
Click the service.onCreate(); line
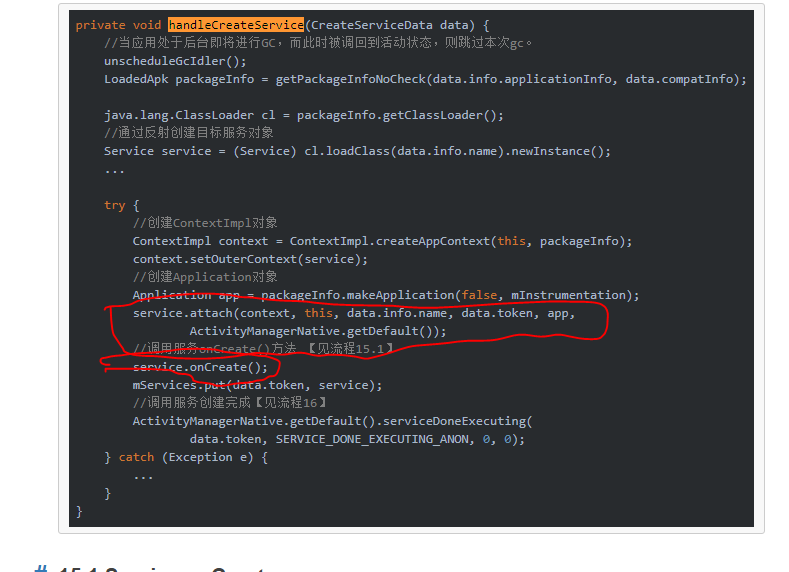point(200,367)
